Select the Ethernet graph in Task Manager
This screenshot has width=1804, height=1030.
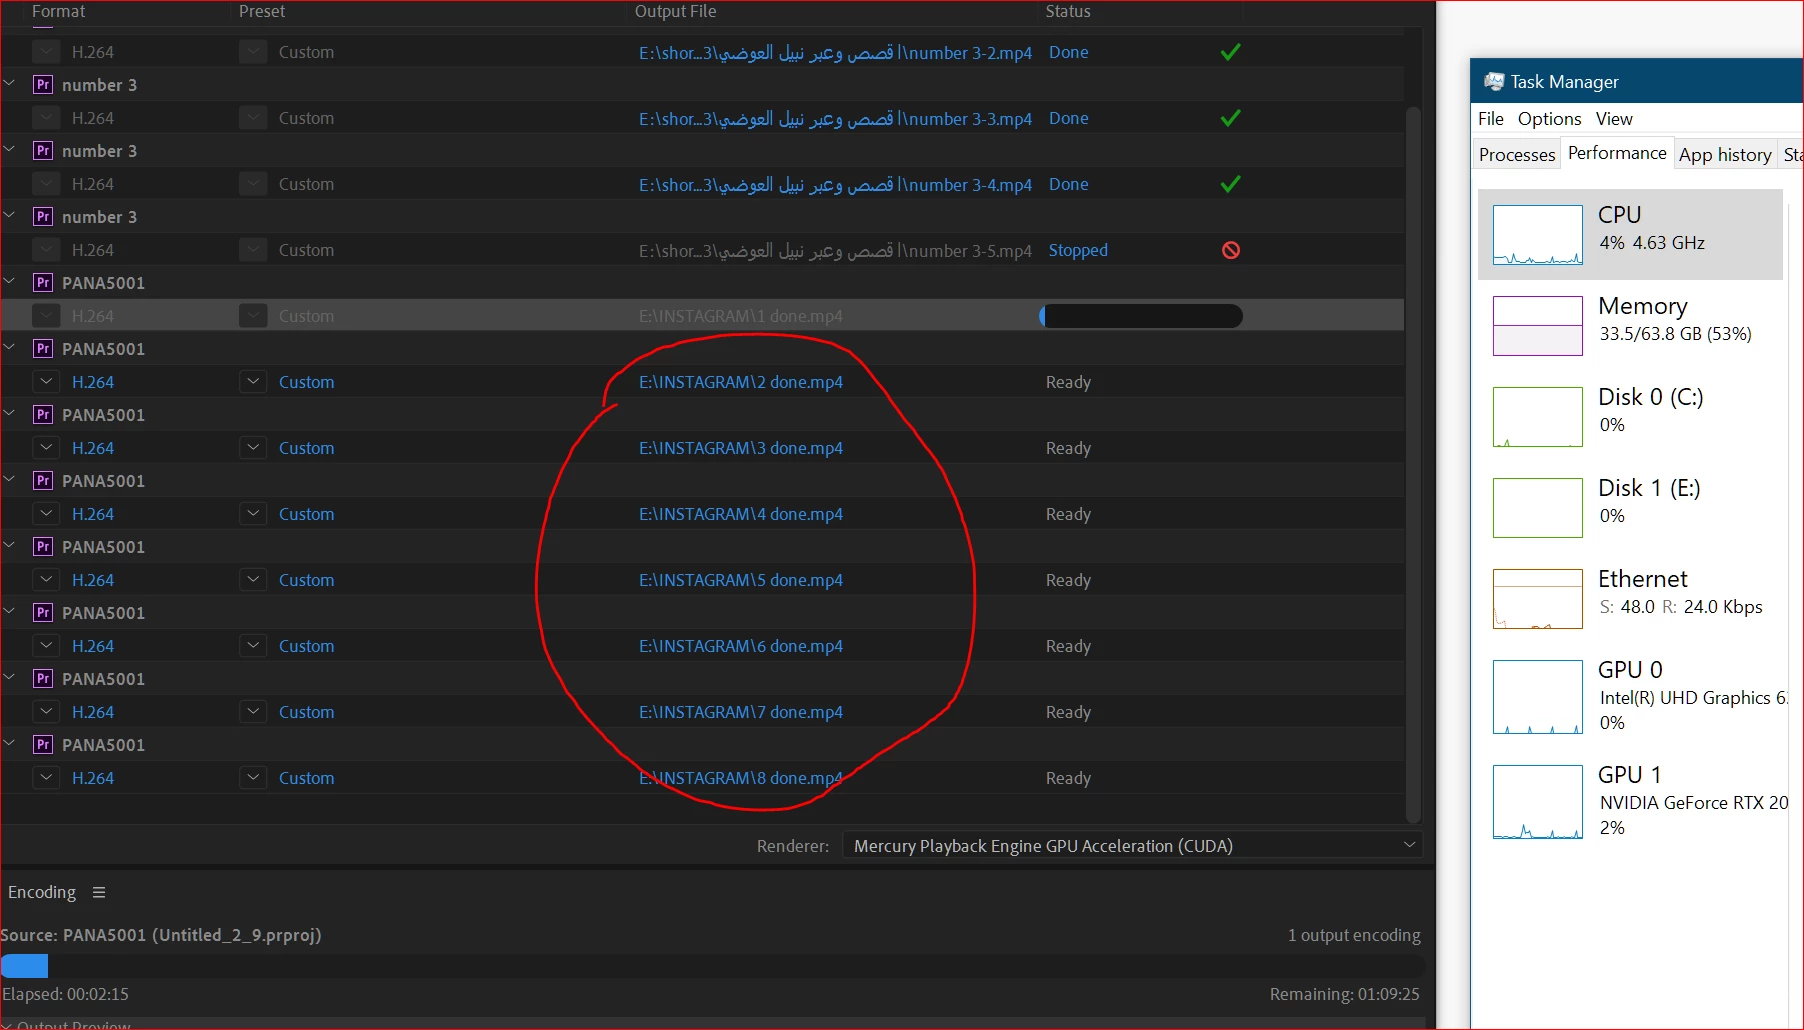click(x=1537, y=598)
